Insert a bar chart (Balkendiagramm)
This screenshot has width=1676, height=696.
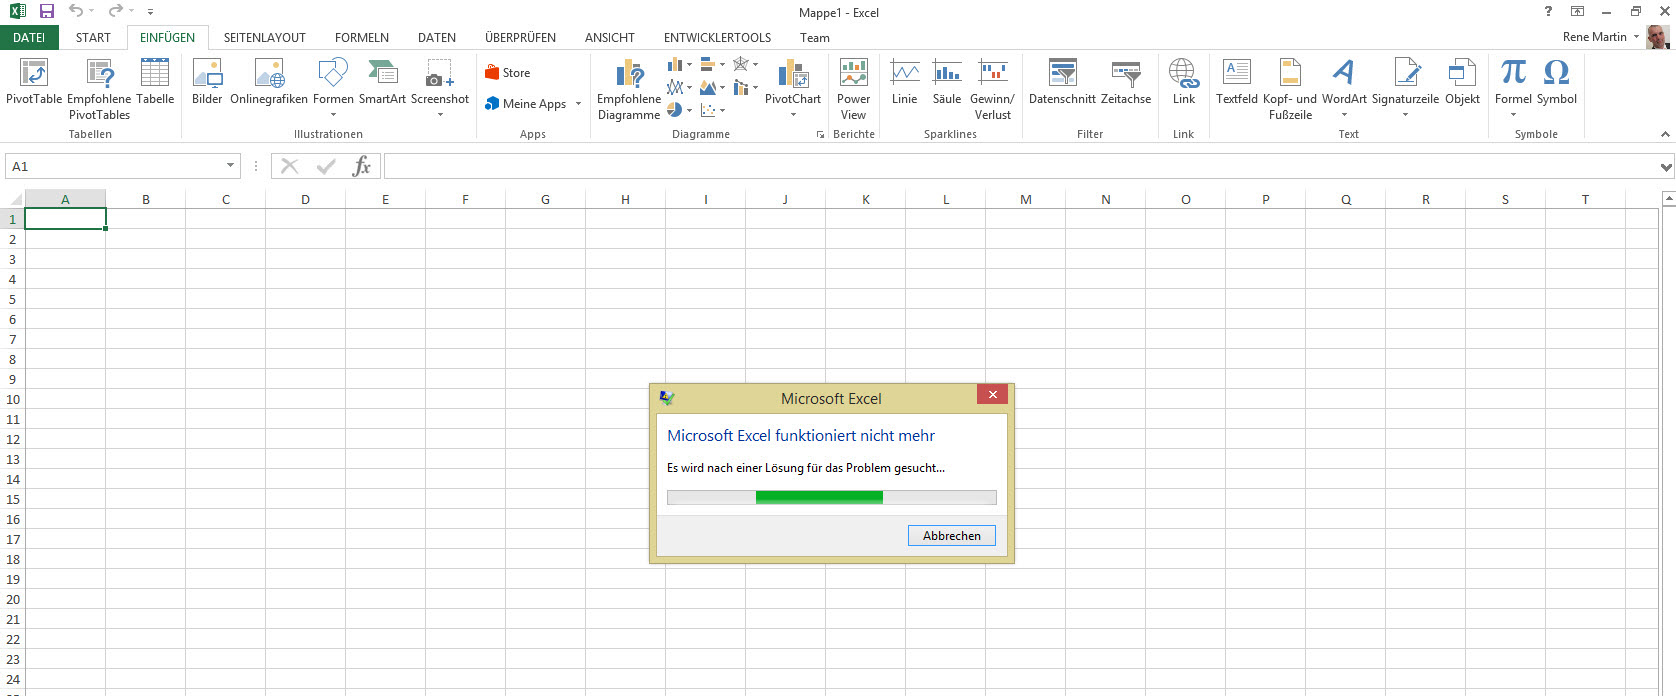712,65
